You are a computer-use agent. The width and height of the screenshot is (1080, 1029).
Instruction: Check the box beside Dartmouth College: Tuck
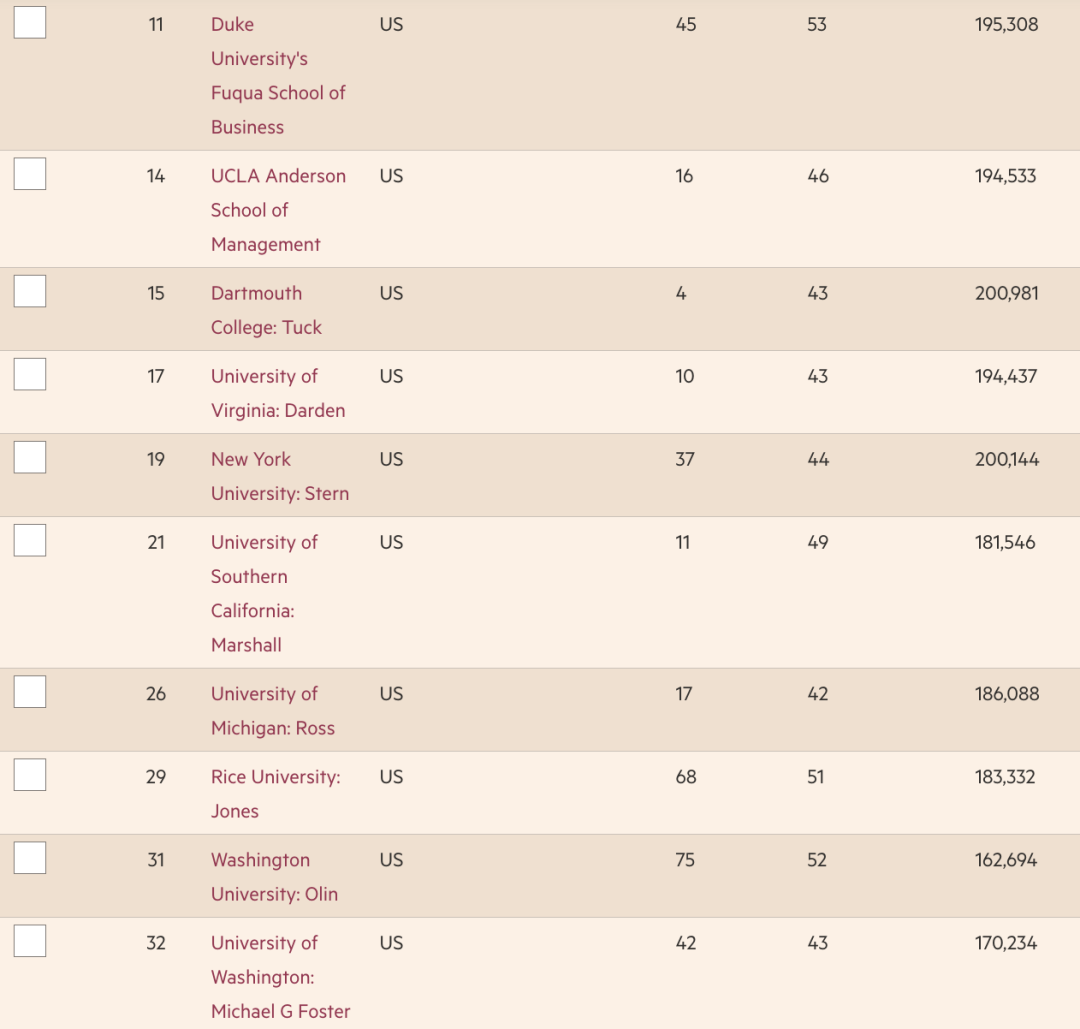[30, 291]
